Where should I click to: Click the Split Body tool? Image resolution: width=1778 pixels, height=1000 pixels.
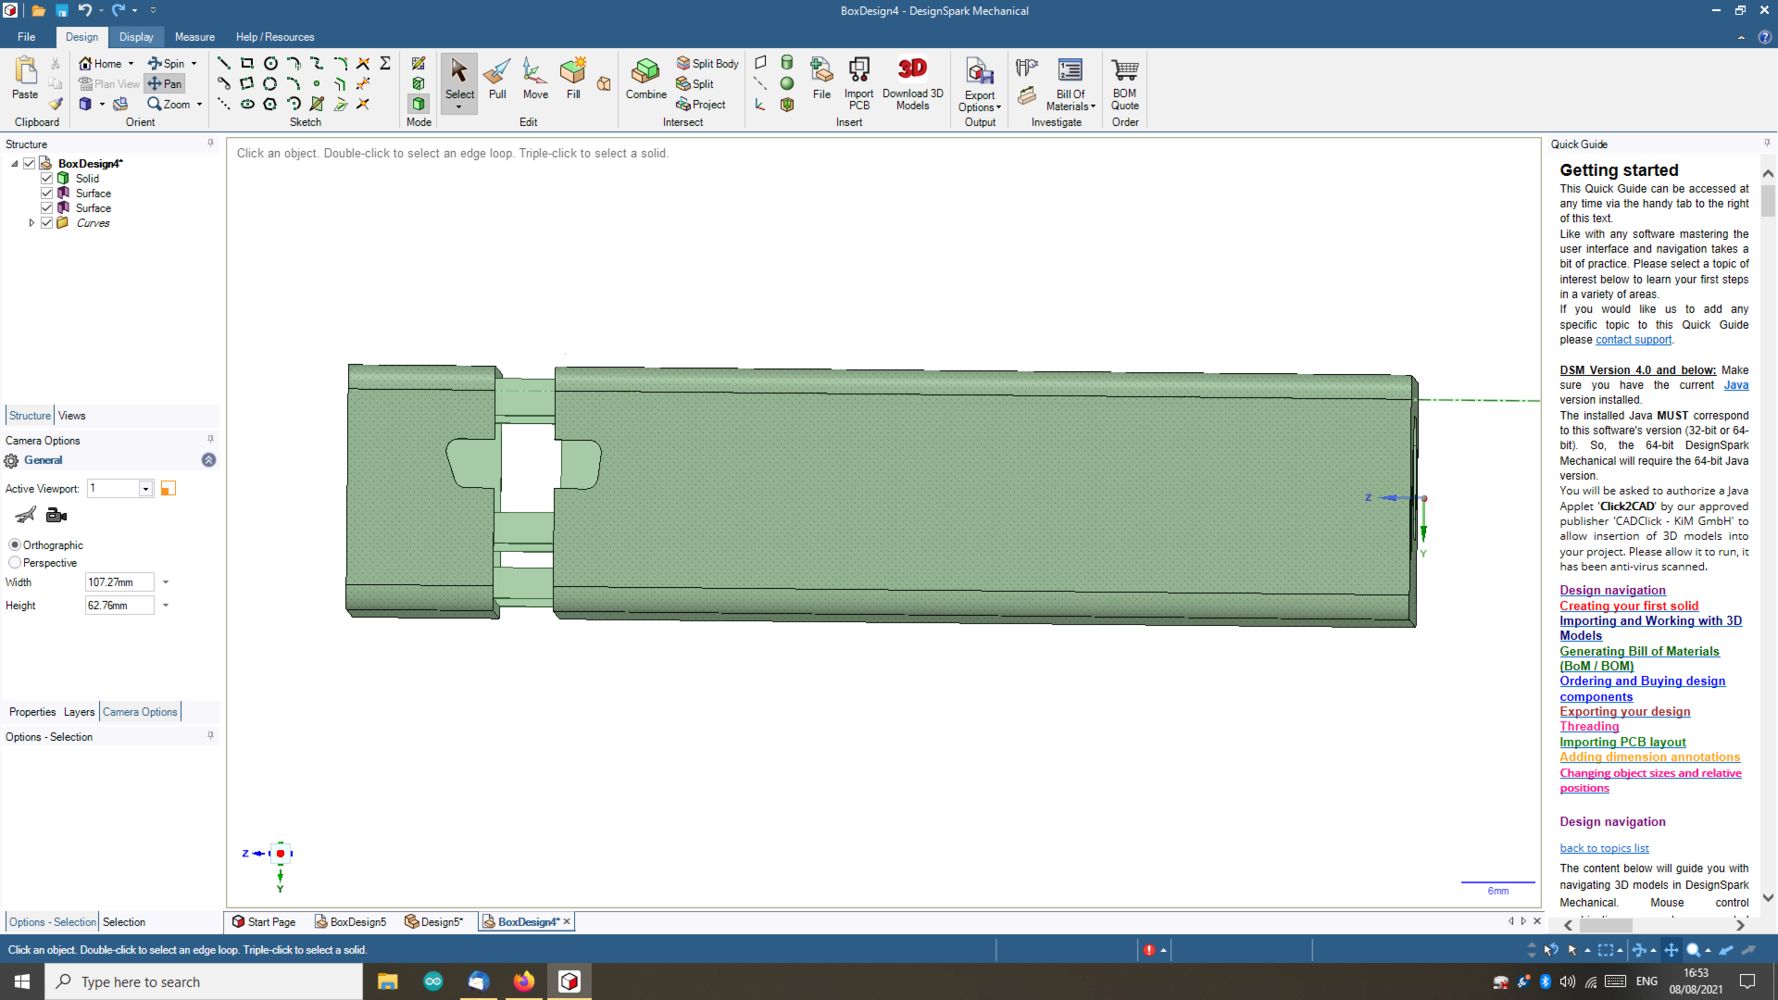tap(708, 63)
